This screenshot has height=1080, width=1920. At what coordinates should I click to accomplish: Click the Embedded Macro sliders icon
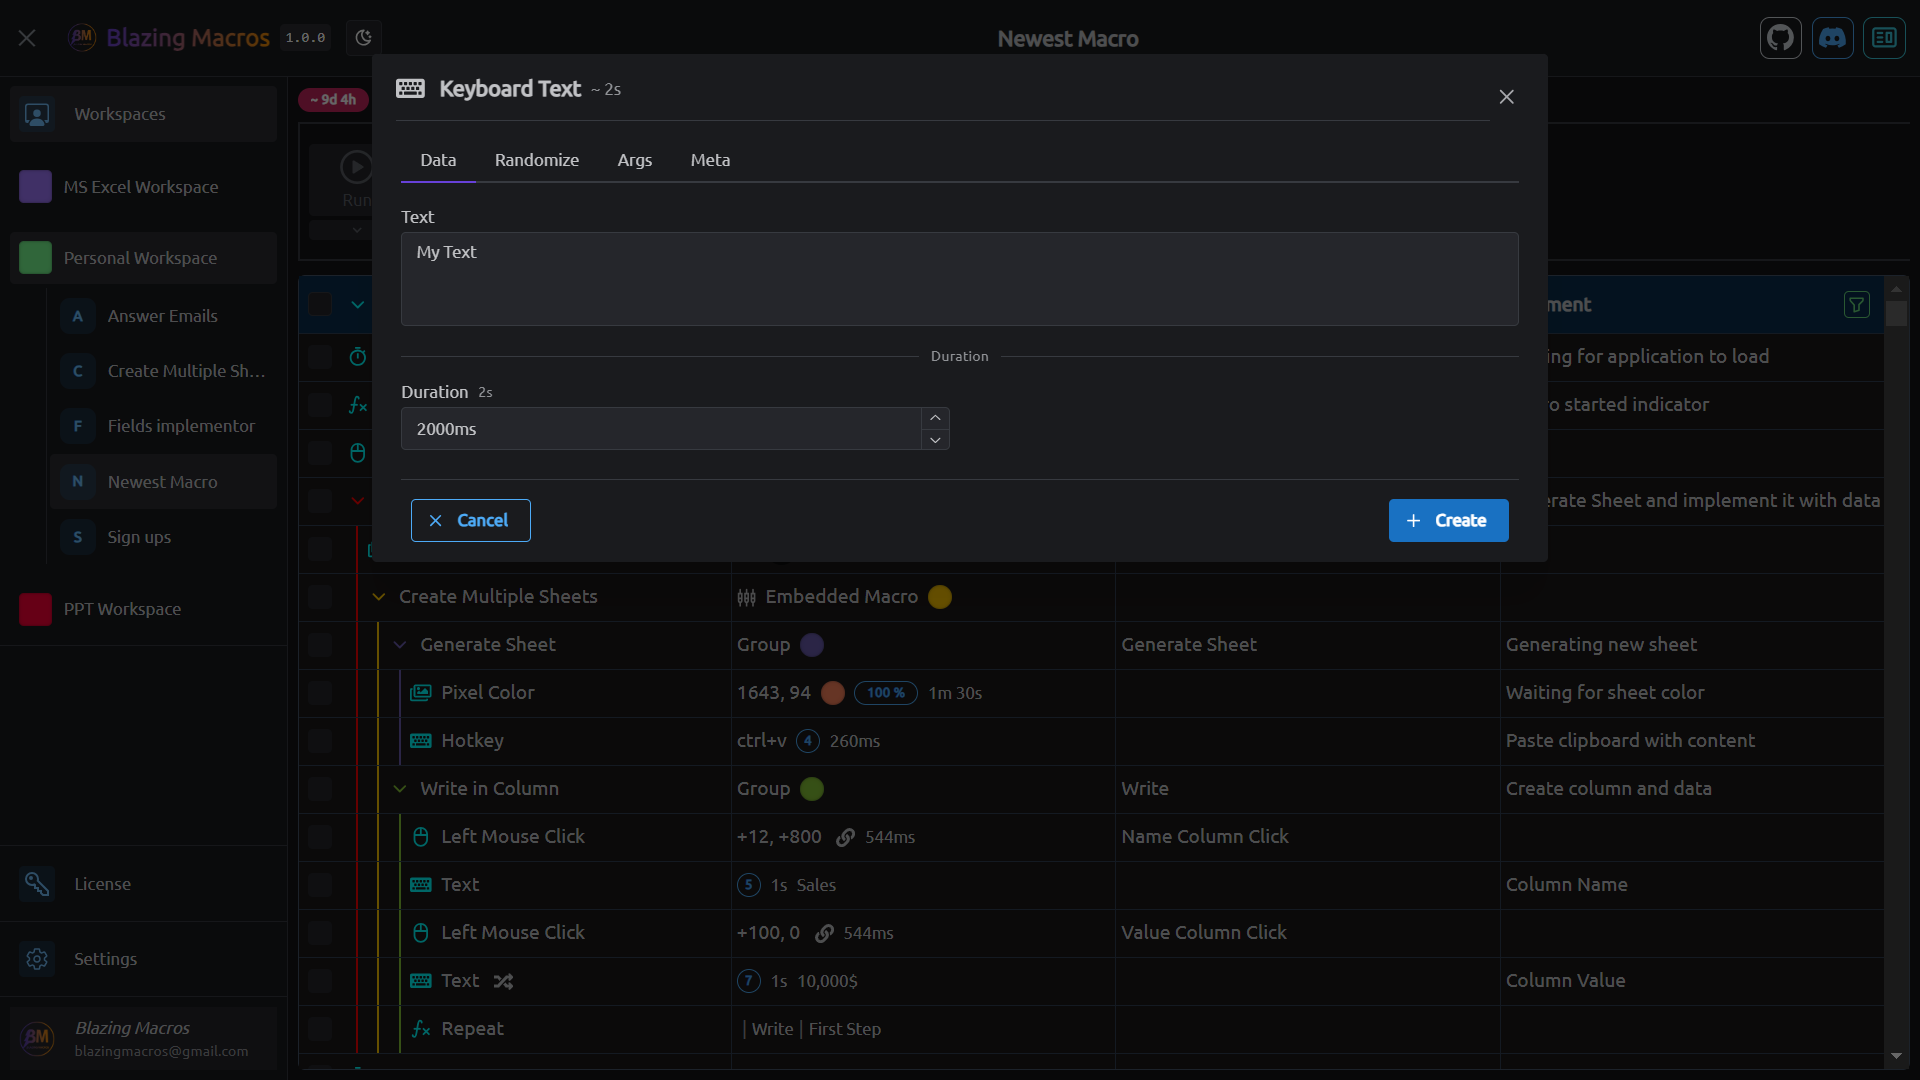pos(747,597)
